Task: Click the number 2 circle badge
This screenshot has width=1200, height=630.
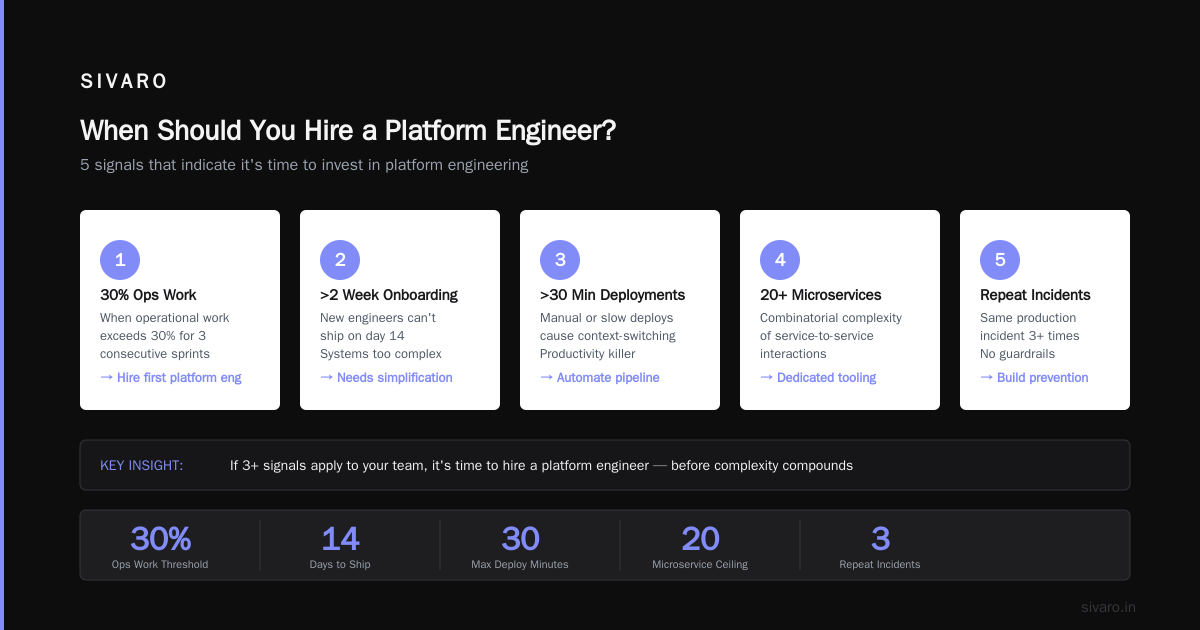Action: (x=340, y=260)
